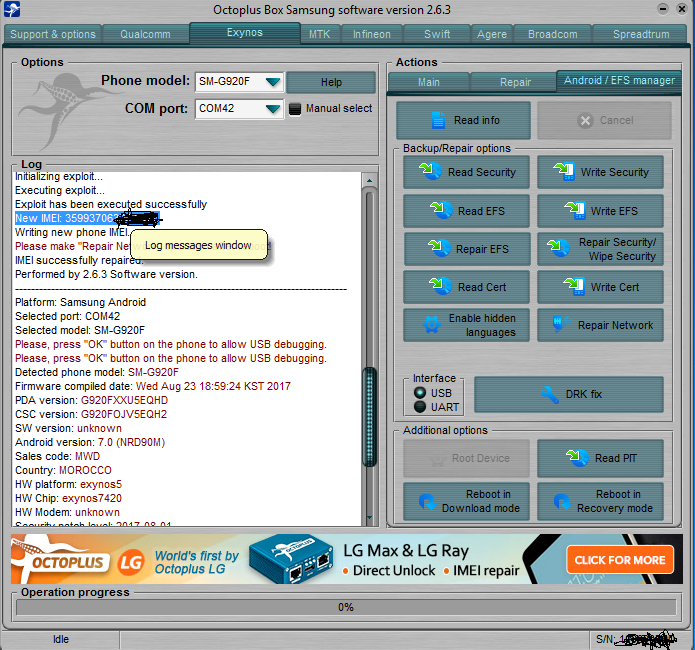Click the Help button
This screenshot has width=695, height=650.
[331, 82]
